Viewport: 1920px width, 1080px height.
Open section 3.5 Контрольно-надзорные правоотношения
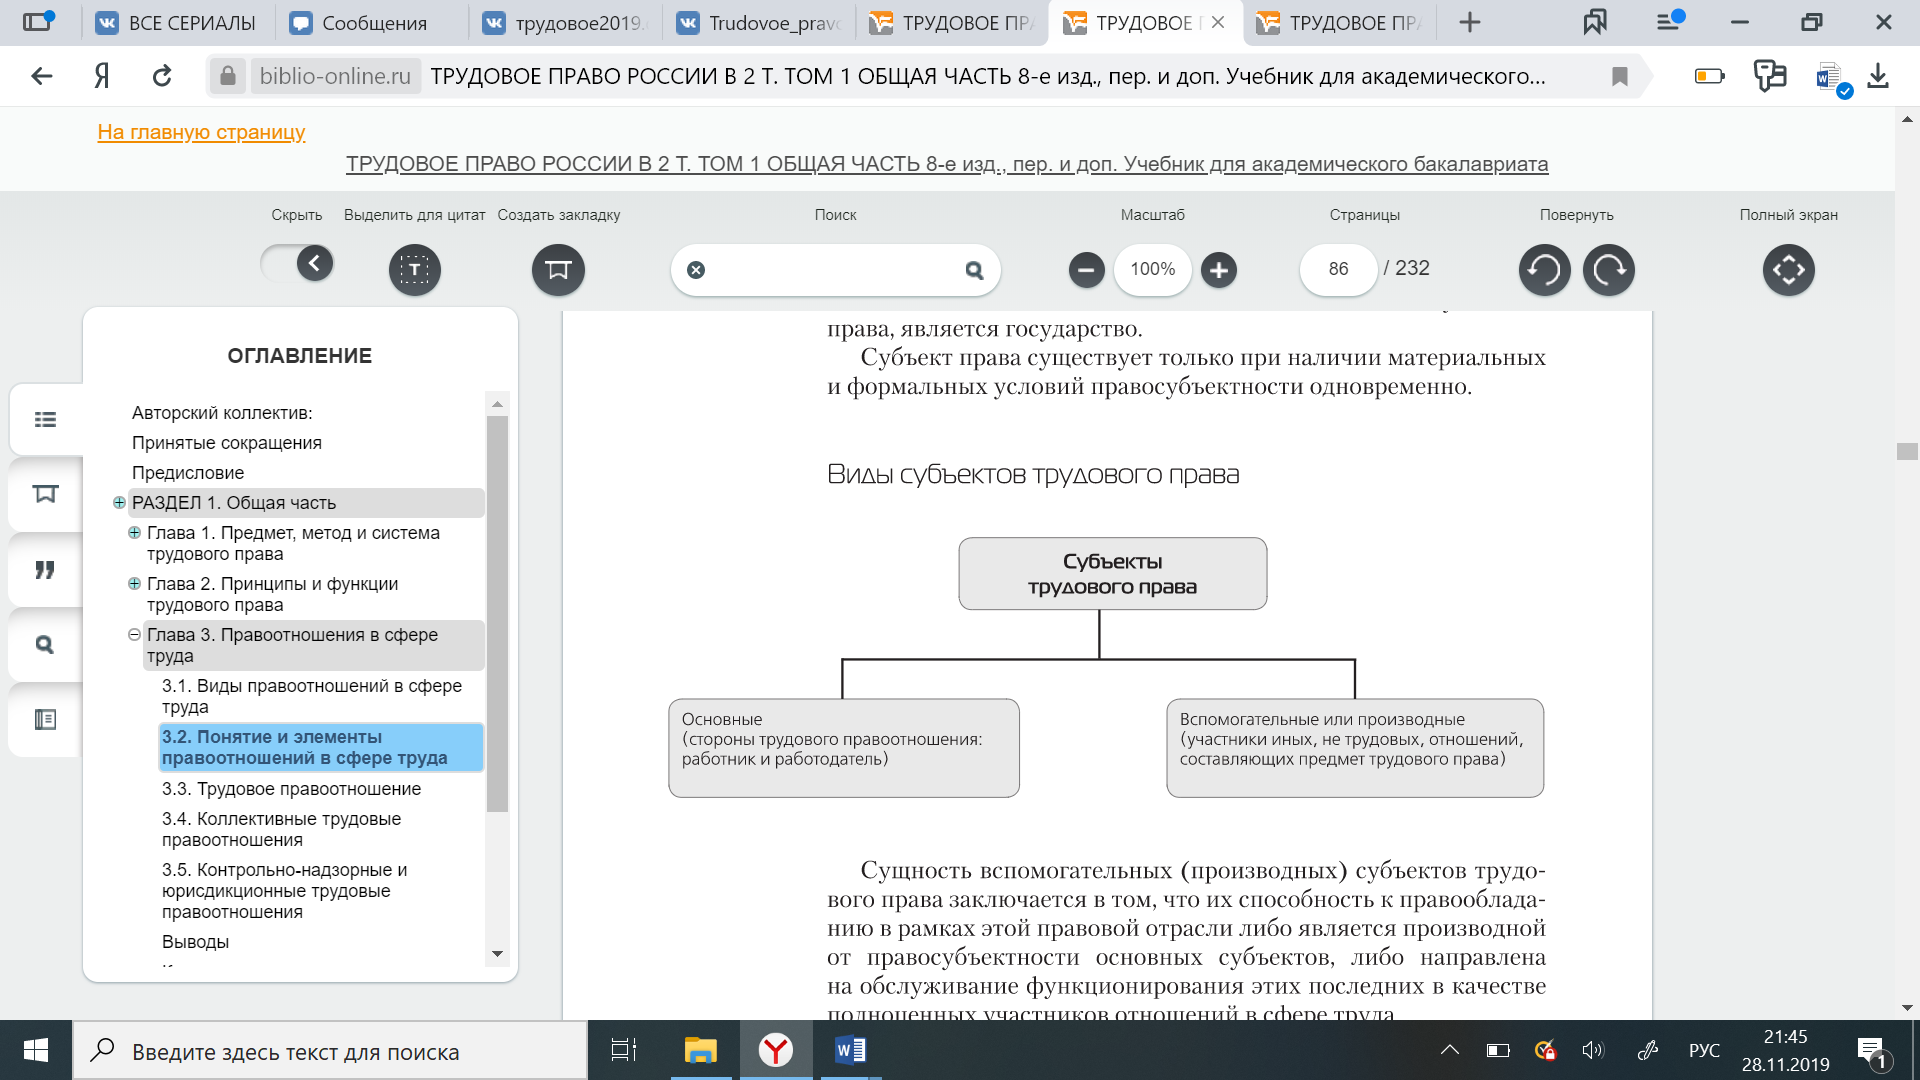point(285,891)
